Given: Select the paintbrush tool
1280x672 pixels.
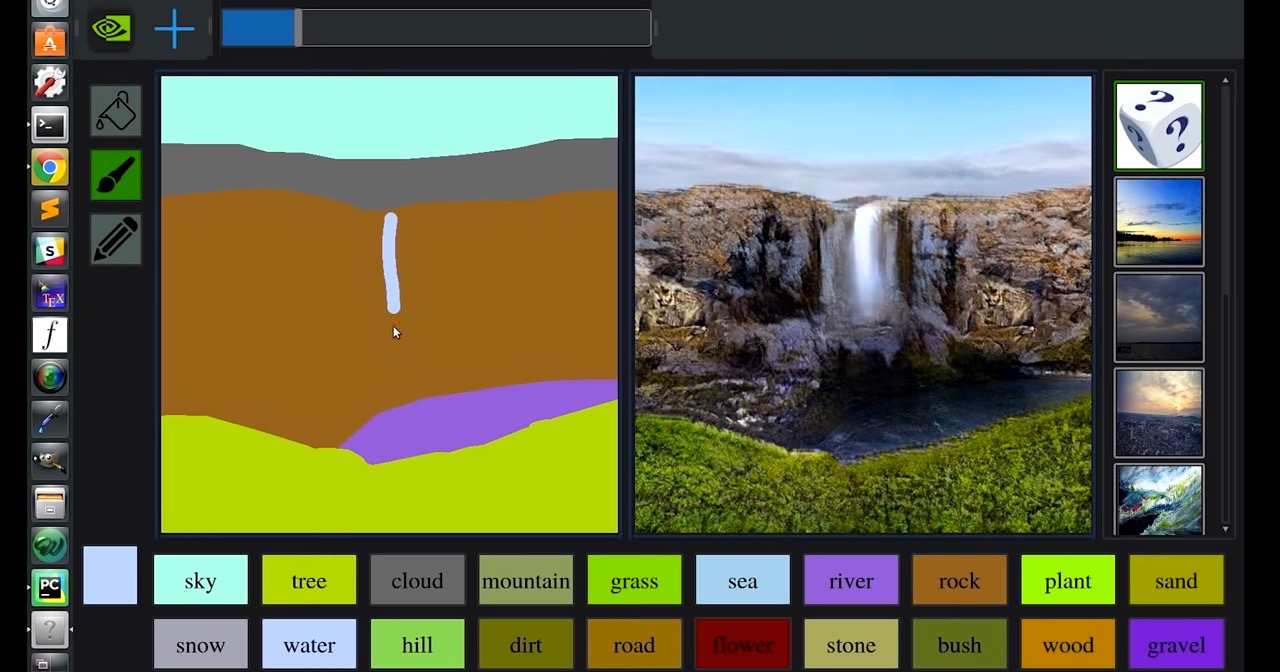Looking at the screenshot, I should tap(115, 175).
